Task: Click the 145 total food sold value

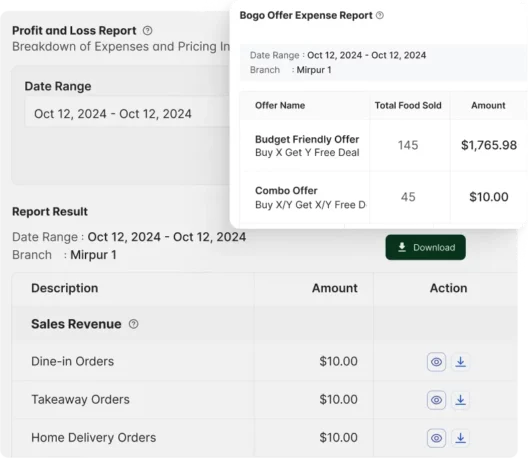Action: pyautogui.click(x=408, y=145)
